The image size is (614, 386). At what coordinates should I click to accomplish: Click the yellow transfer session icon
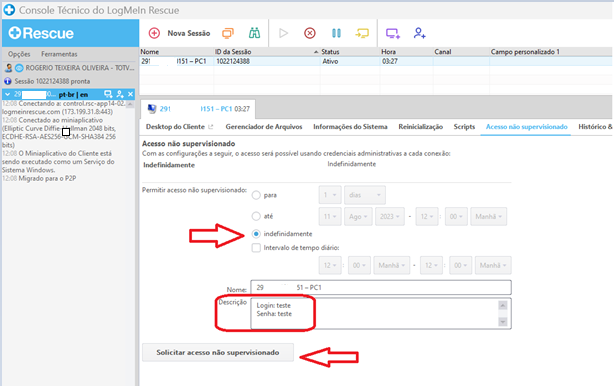pyautogui.click(x=362, y=33)
